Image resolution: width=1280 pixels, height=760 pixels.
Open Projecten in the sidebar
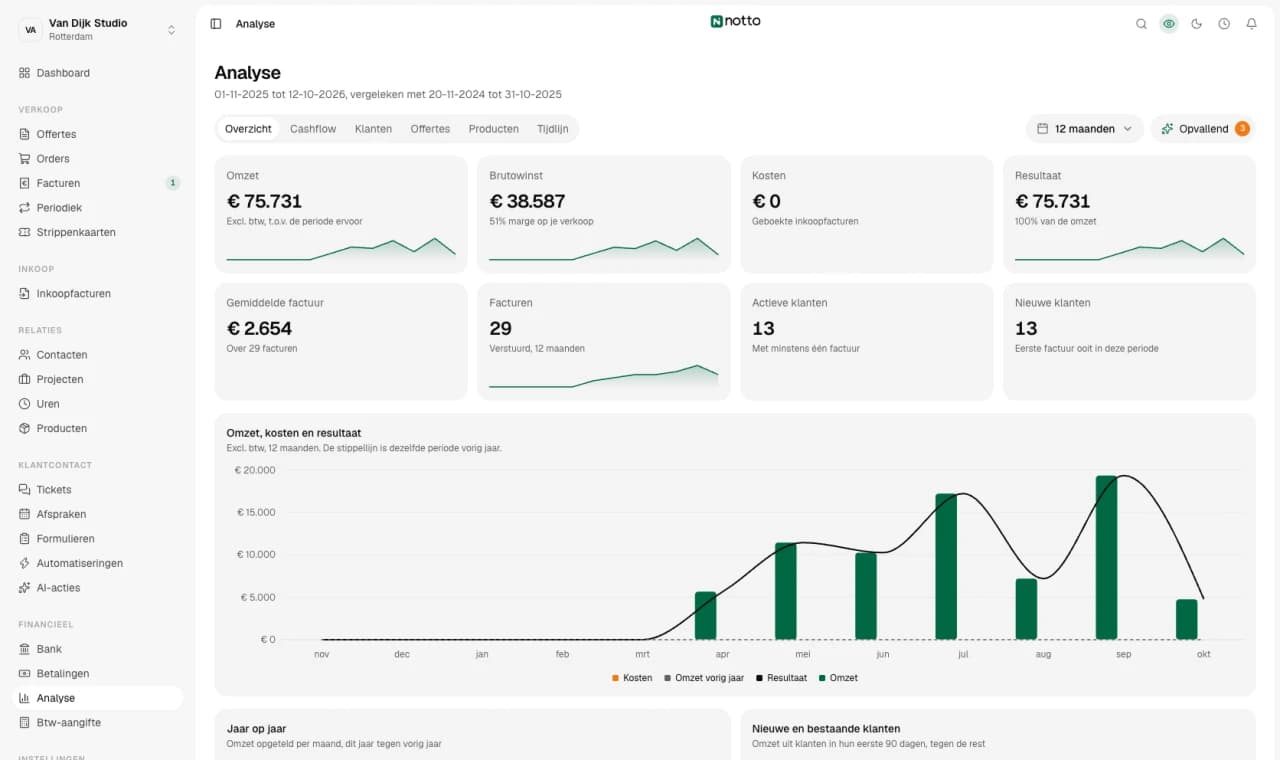pyautogui.click(x=98, y=380)
